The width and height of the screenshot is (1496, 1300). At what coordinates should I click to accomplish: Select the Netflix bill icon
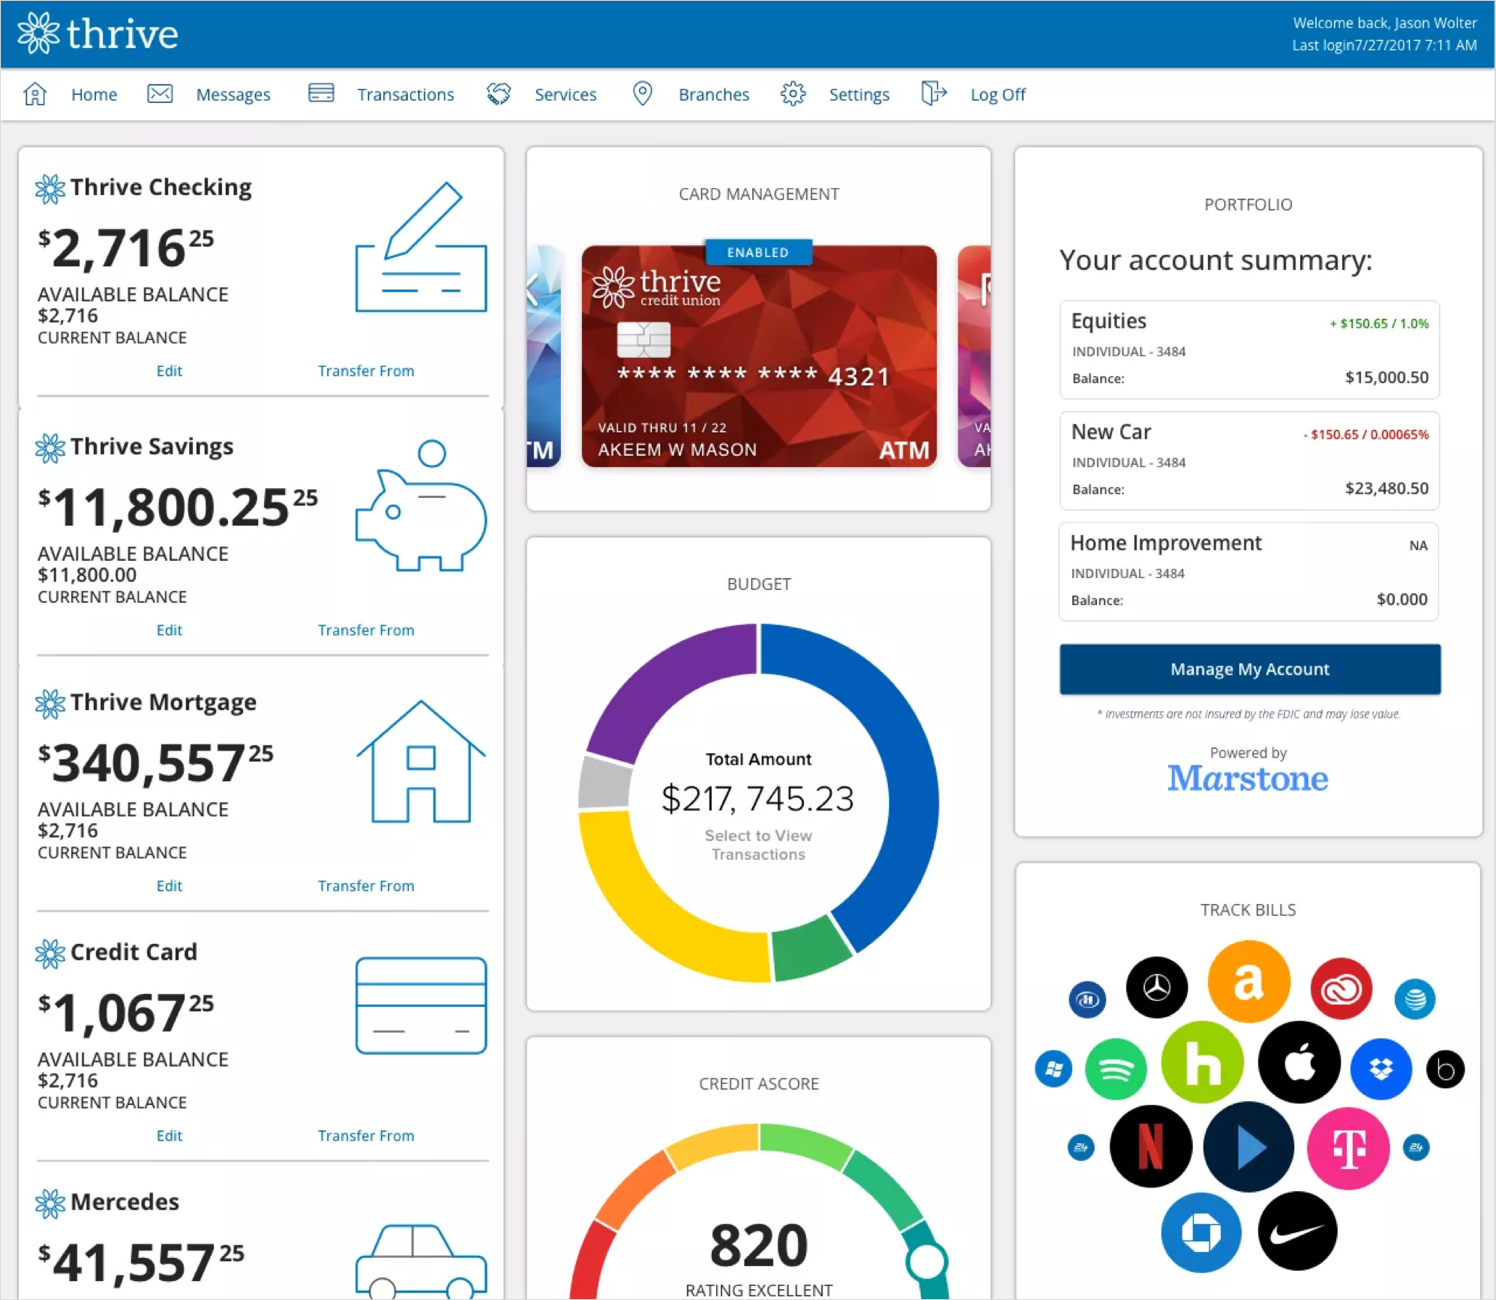tap(1151, 1146)
